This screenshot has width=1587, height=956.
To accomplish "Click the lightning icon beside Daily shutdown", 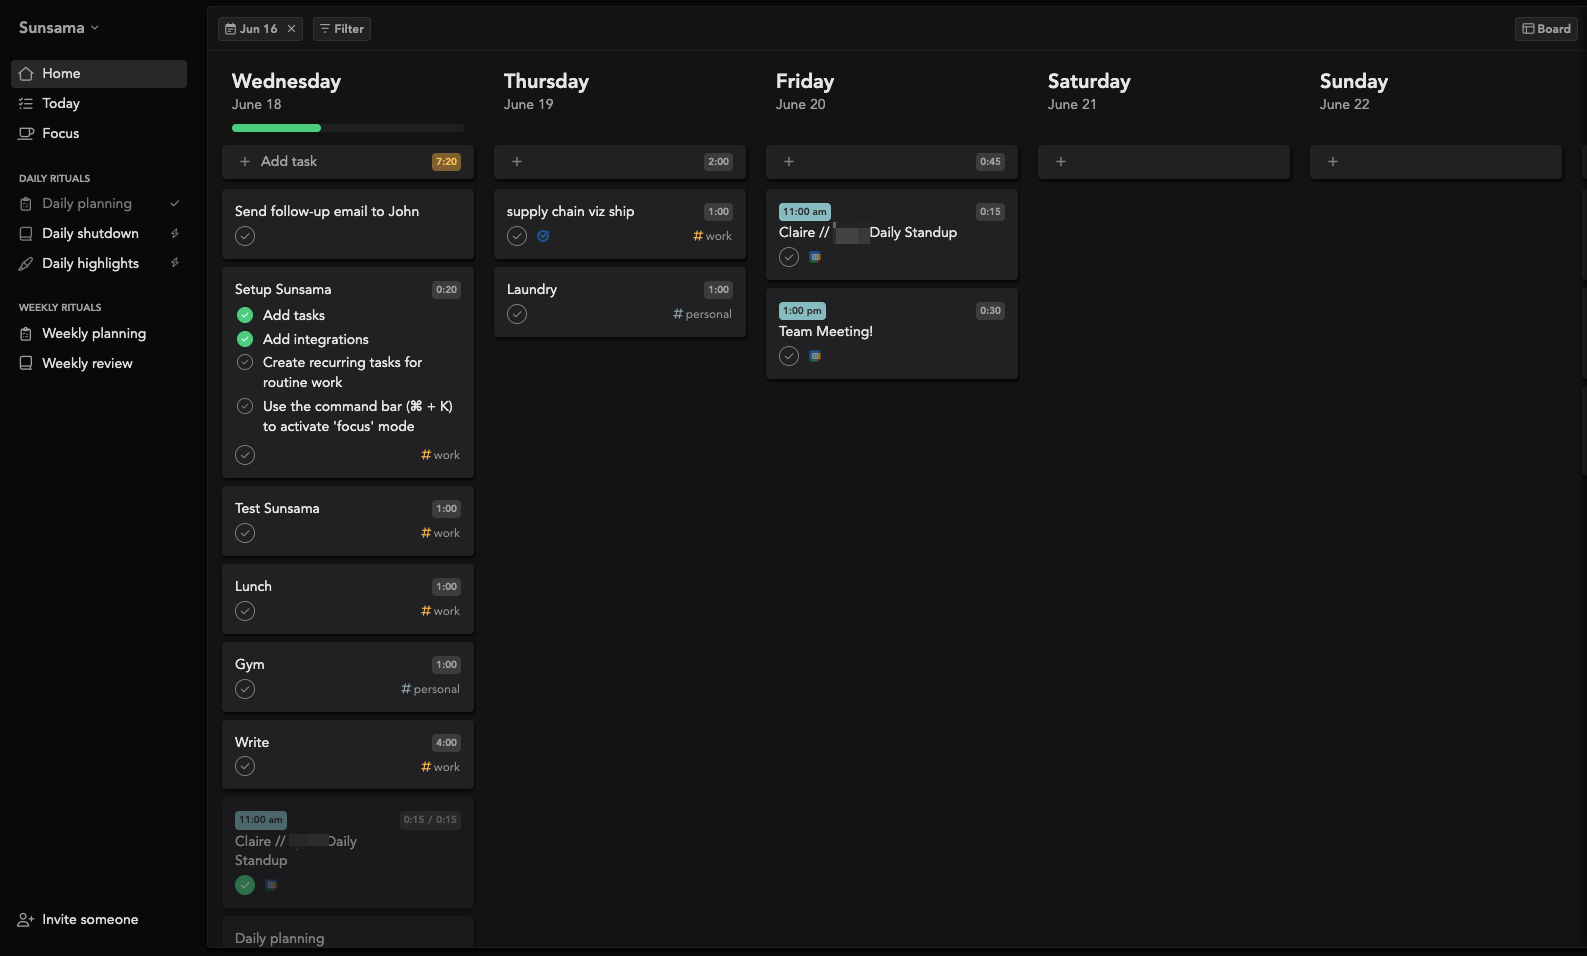I will [x=175, y=233].
